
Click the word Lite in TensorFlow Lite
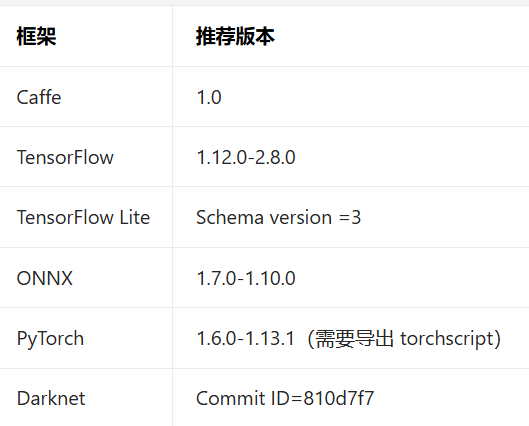(x=135, y=217)
